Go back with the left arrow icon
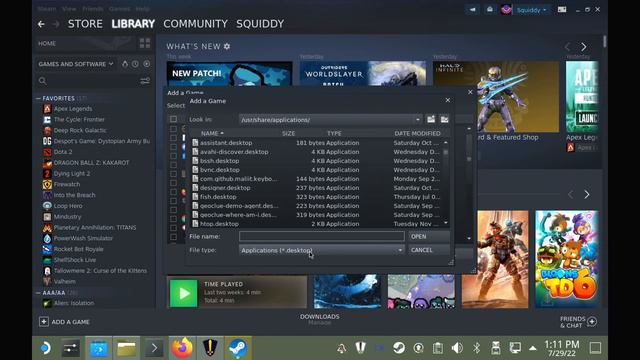Image resolution: width=640 pixels, height=360 pixels. [41, 24]
